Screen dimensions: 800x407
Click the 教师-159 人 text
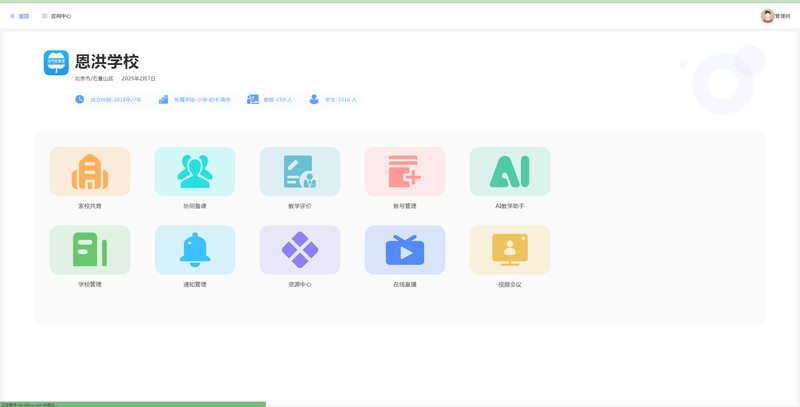(278, 100)
